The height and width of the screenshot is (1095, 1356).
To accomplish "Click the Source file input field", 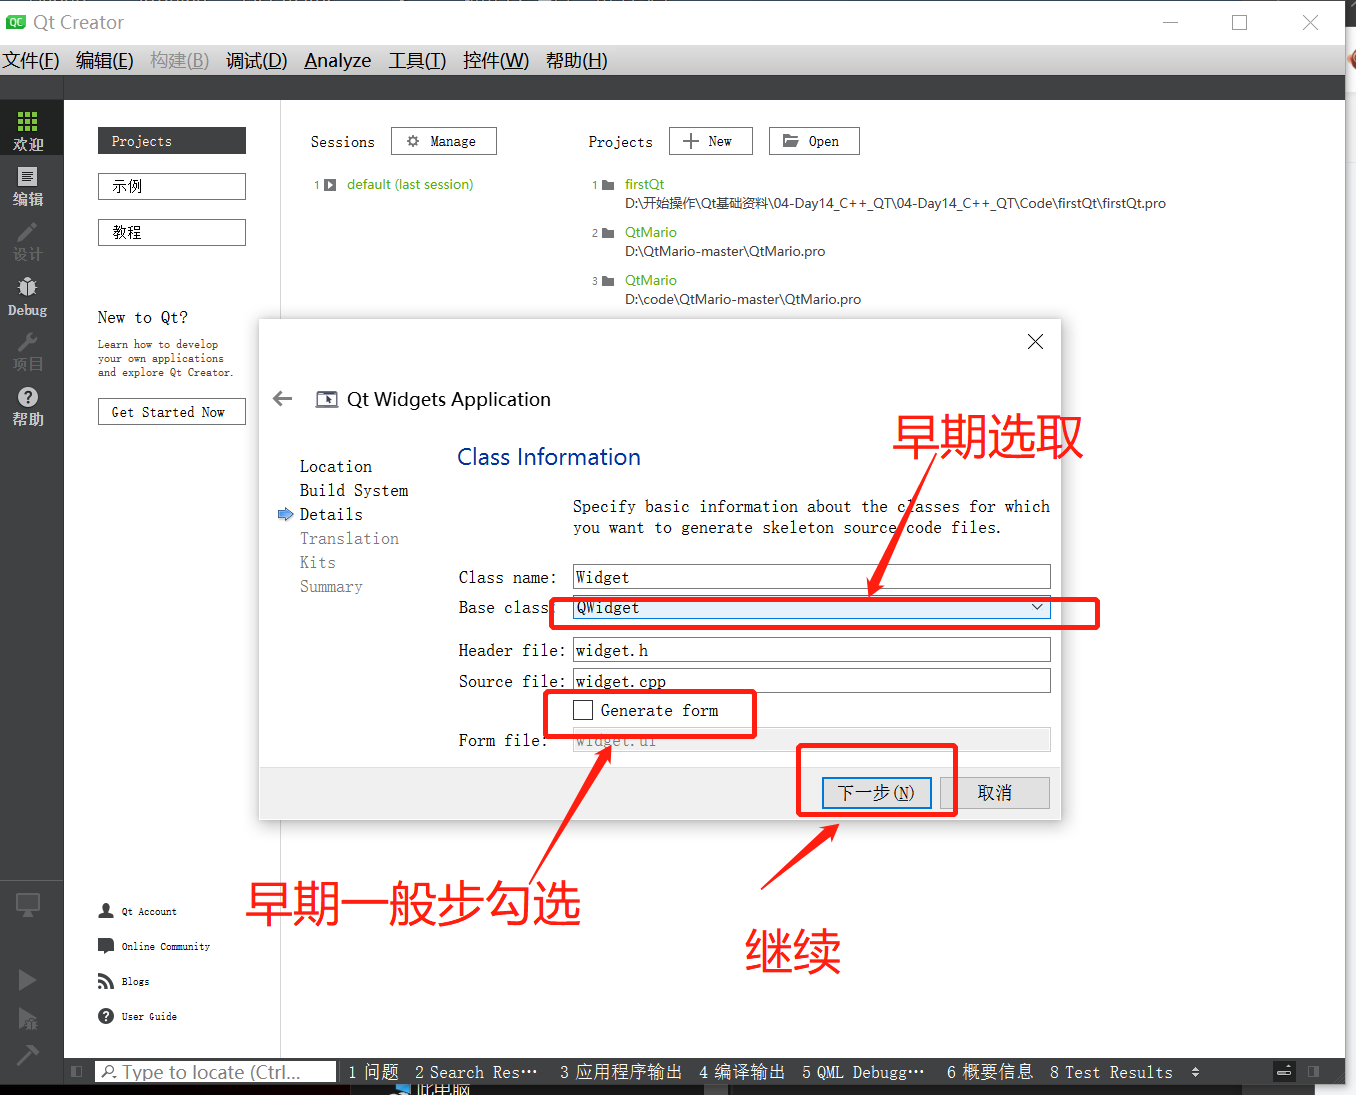I will [x=812, y=681].
